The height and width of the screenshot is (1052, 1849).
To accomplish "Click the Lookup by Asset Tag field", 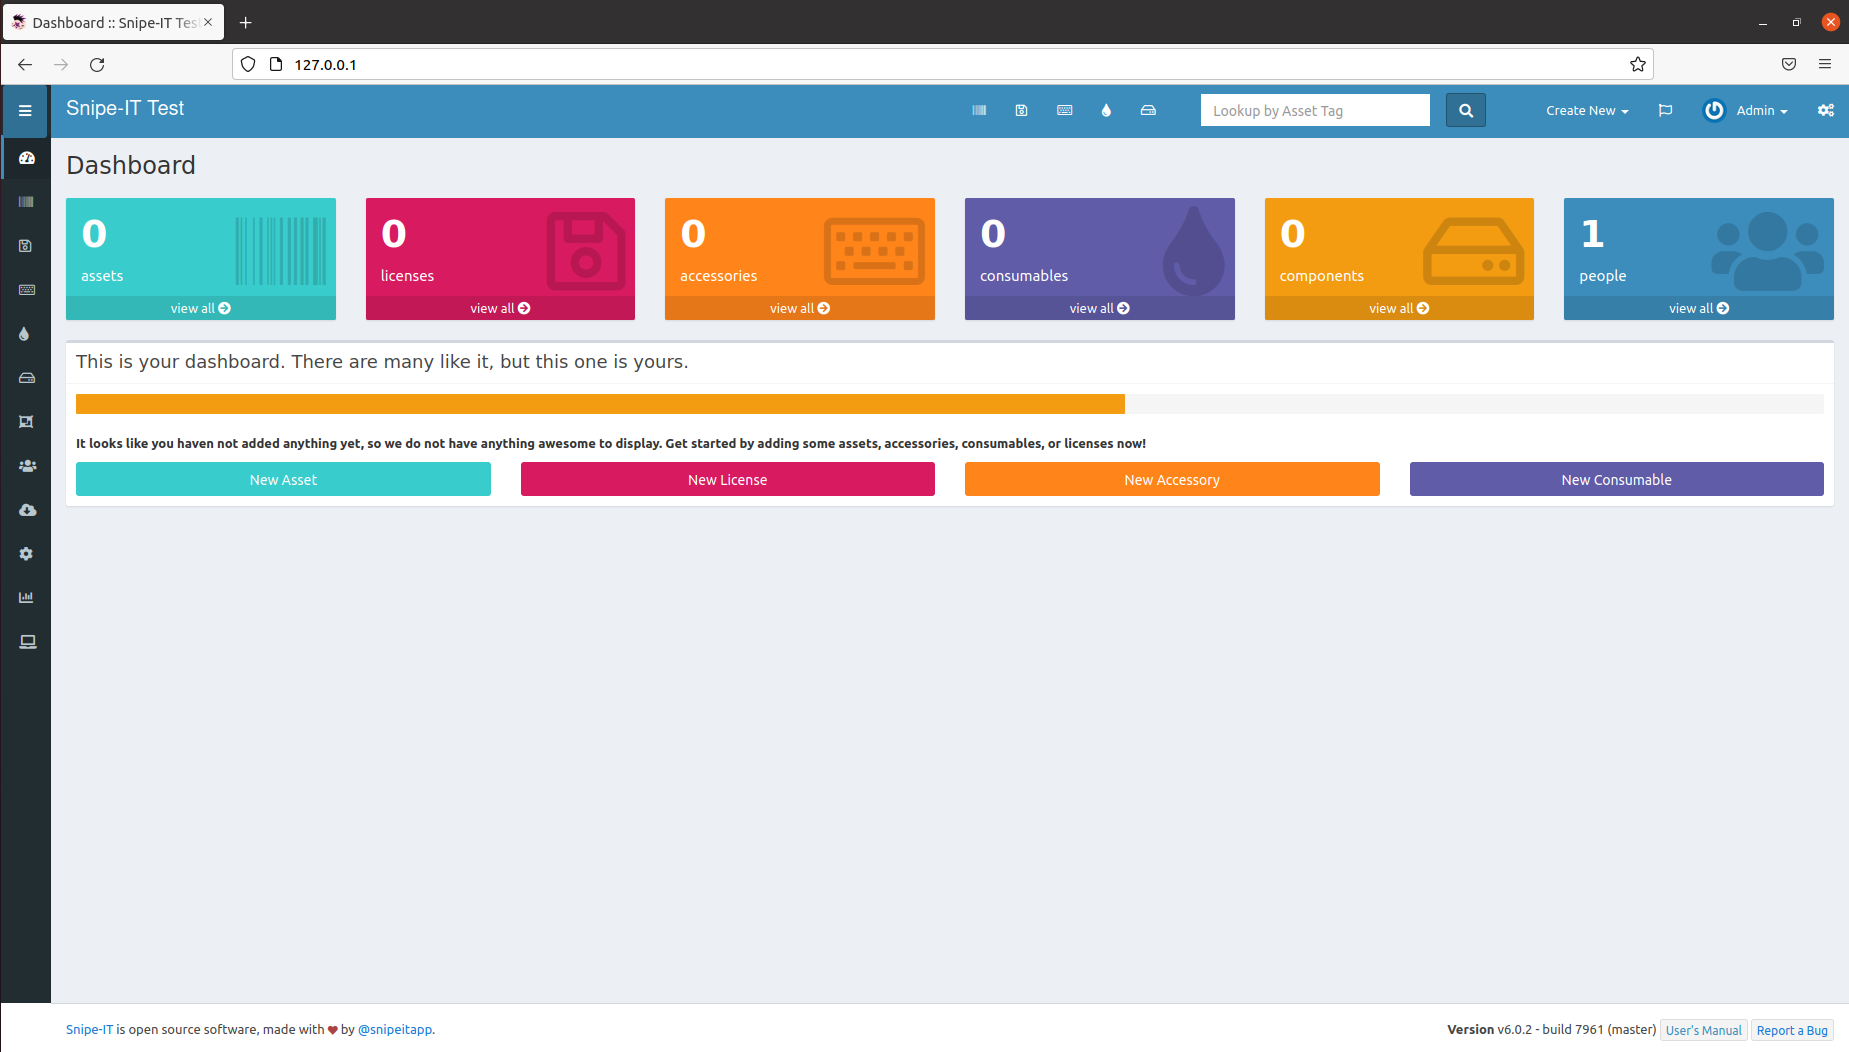I will click(1314, 111).
